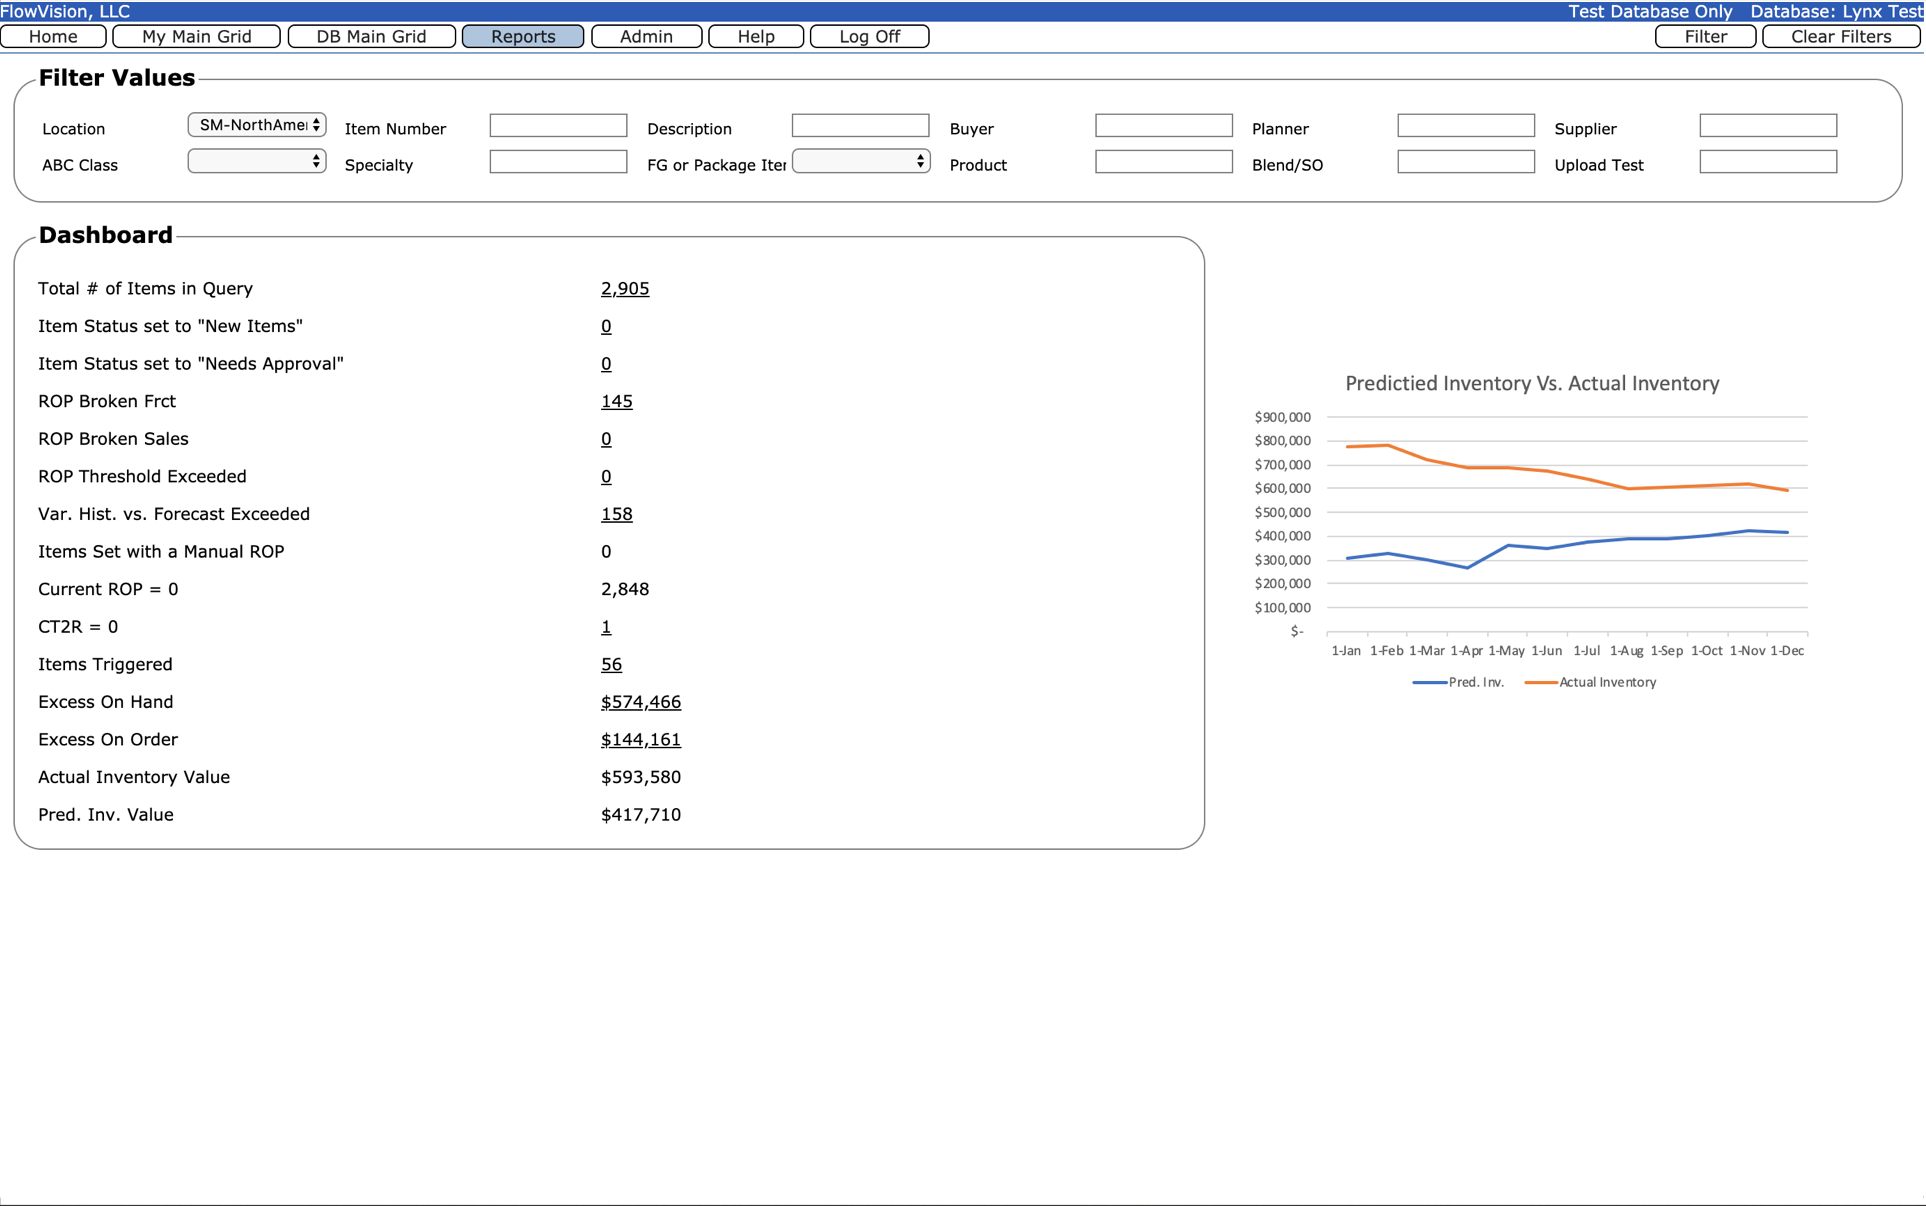This screenshot has height=1206, width=1926.
Task: Open the DB Main Grid page
Action: point(371,36)
